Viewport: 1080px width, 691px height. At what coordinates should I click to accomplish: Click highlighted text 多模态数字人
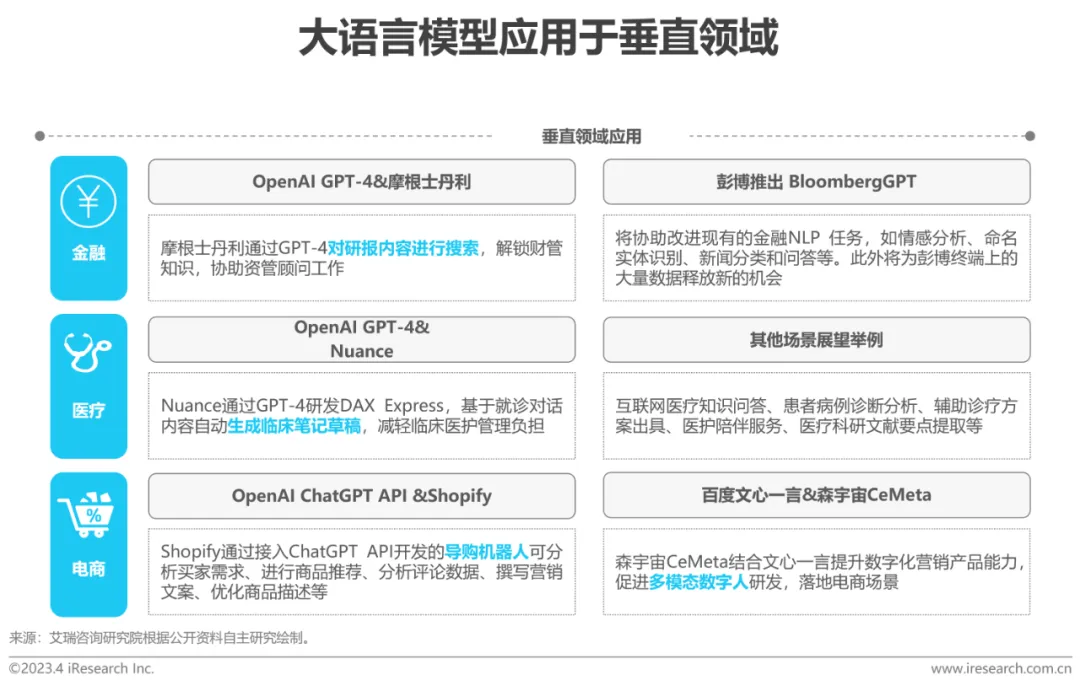click(x=698, y=582)
